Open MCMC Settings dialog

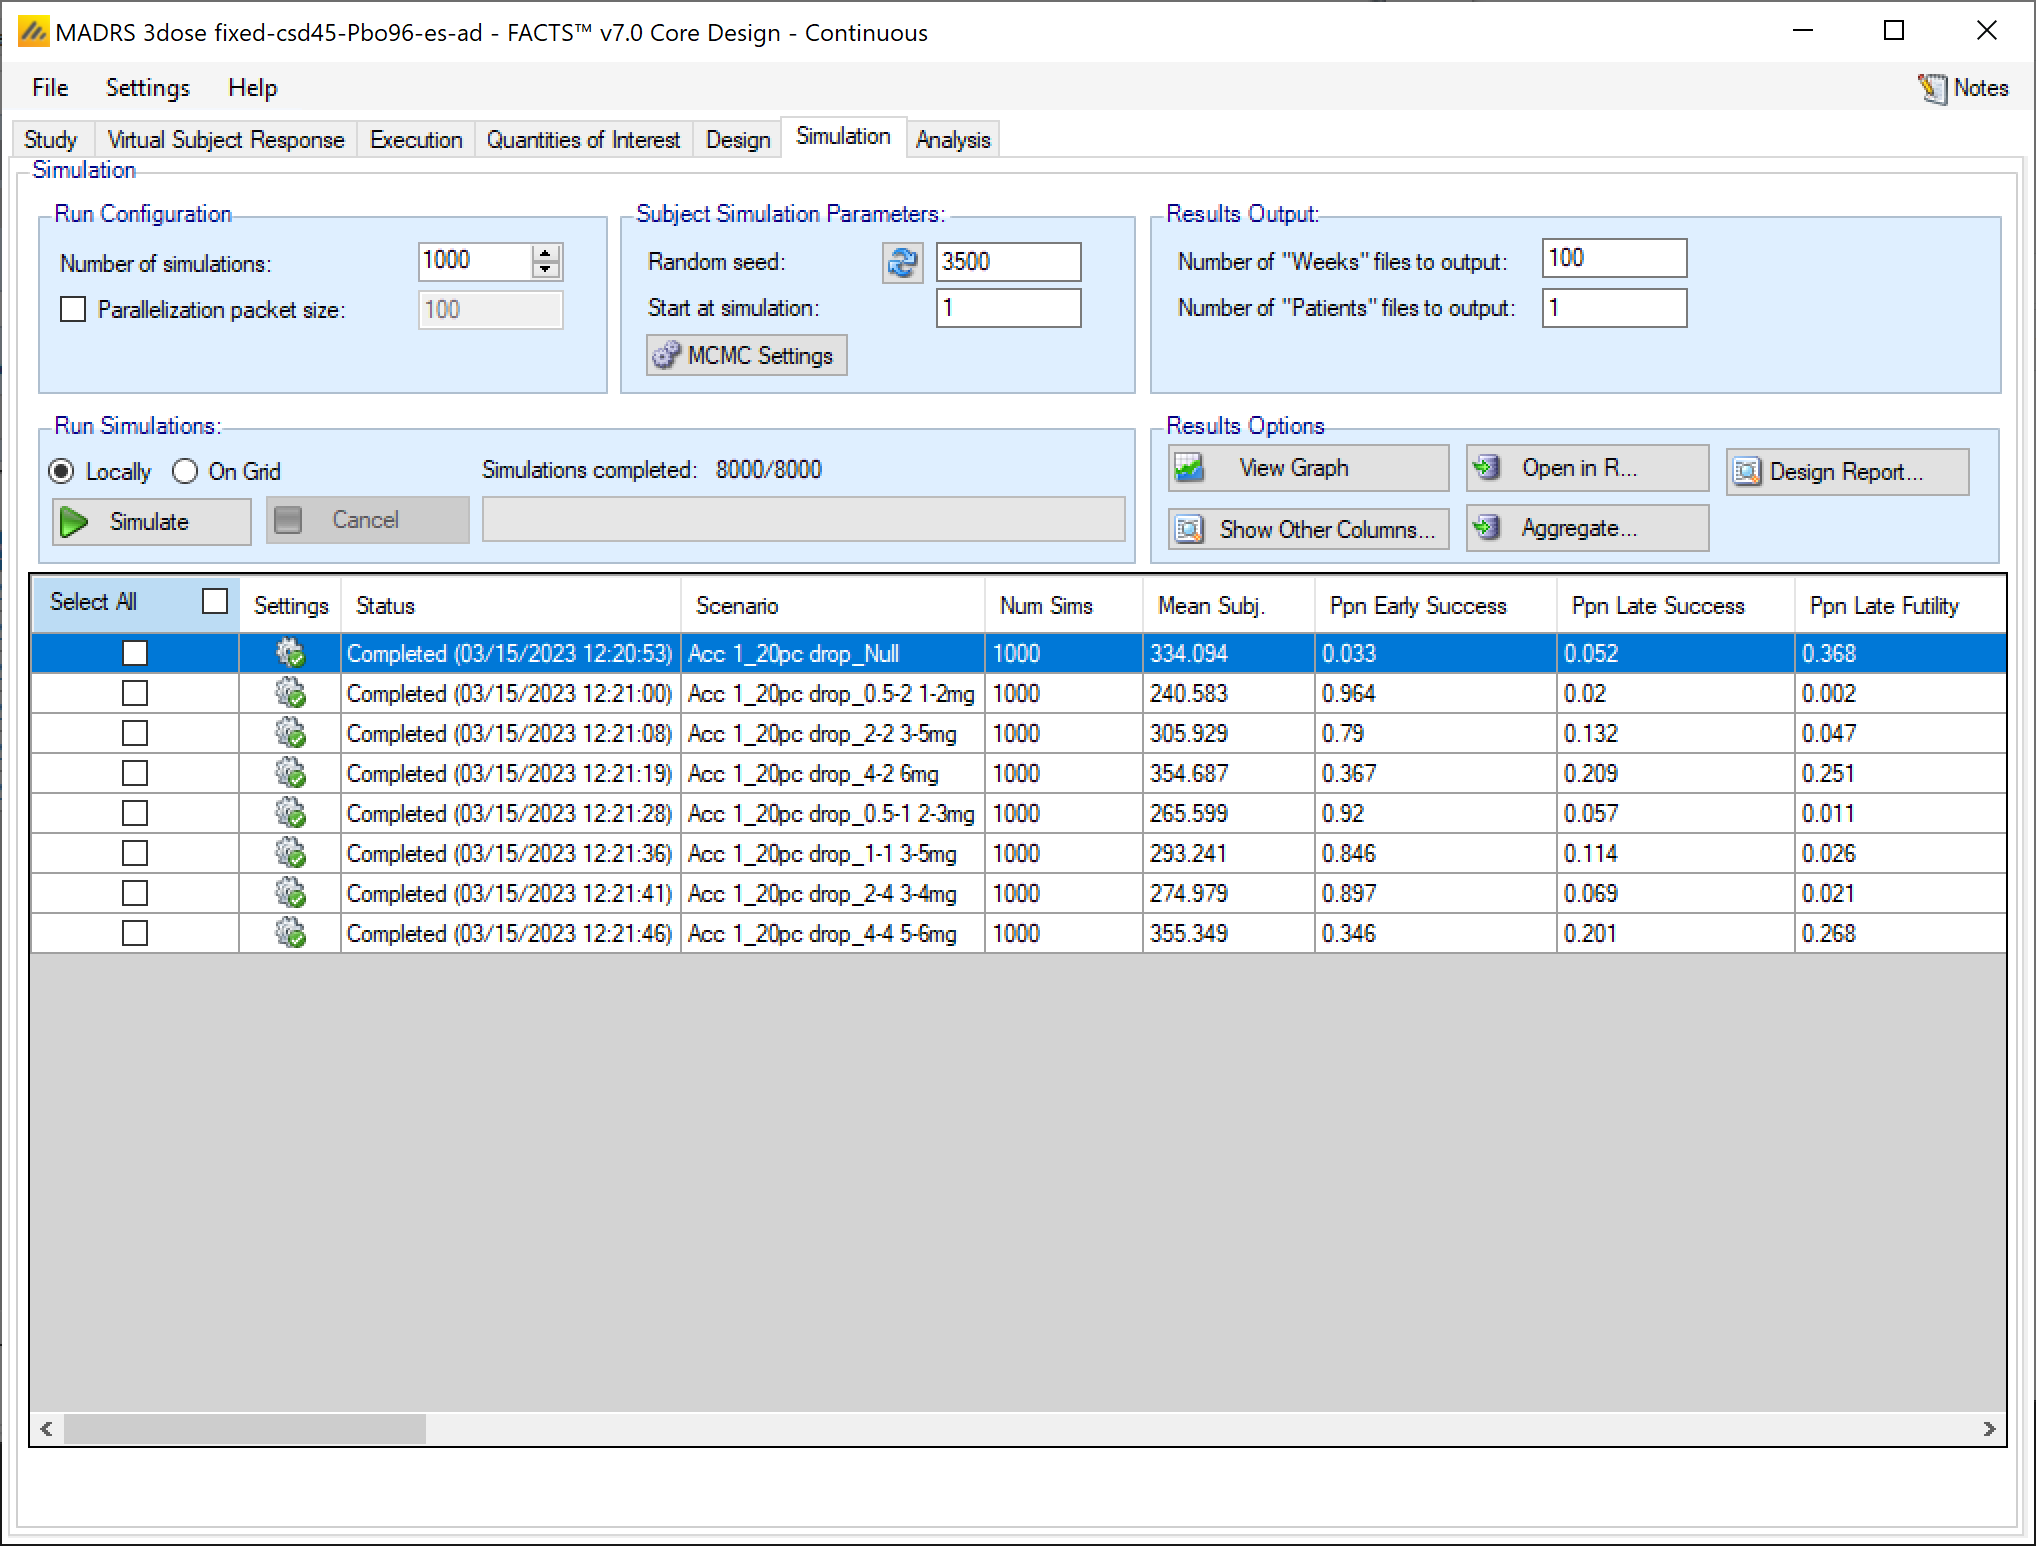point(746,356)
